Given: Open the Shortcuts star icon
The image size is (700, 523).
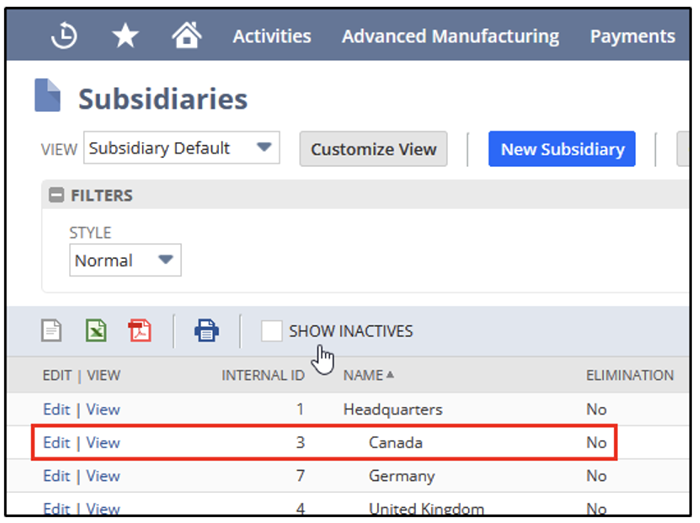Looking at the screenshot, I should [x=125, y=36].
